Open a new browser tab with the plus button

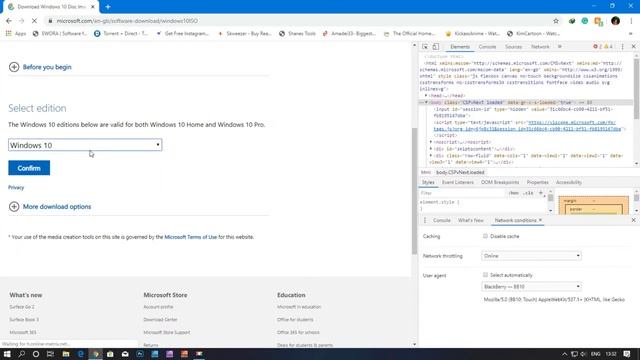(108, 7)
